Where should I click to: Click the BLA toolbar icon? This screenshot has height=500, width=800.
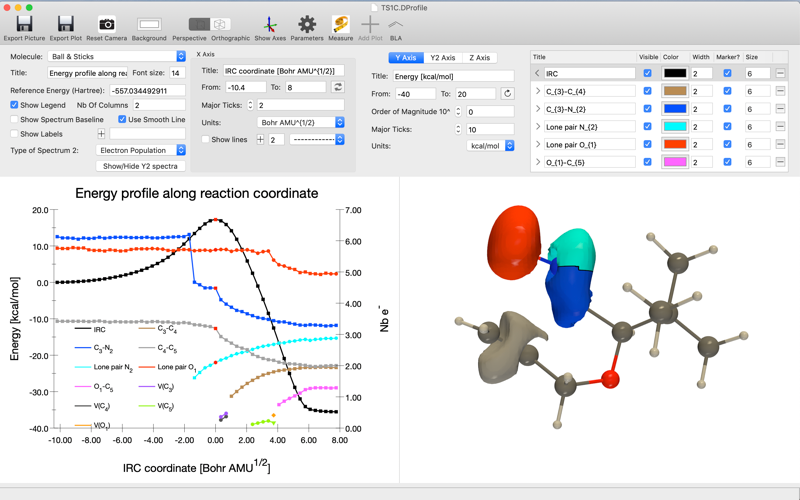coord(395,24)
